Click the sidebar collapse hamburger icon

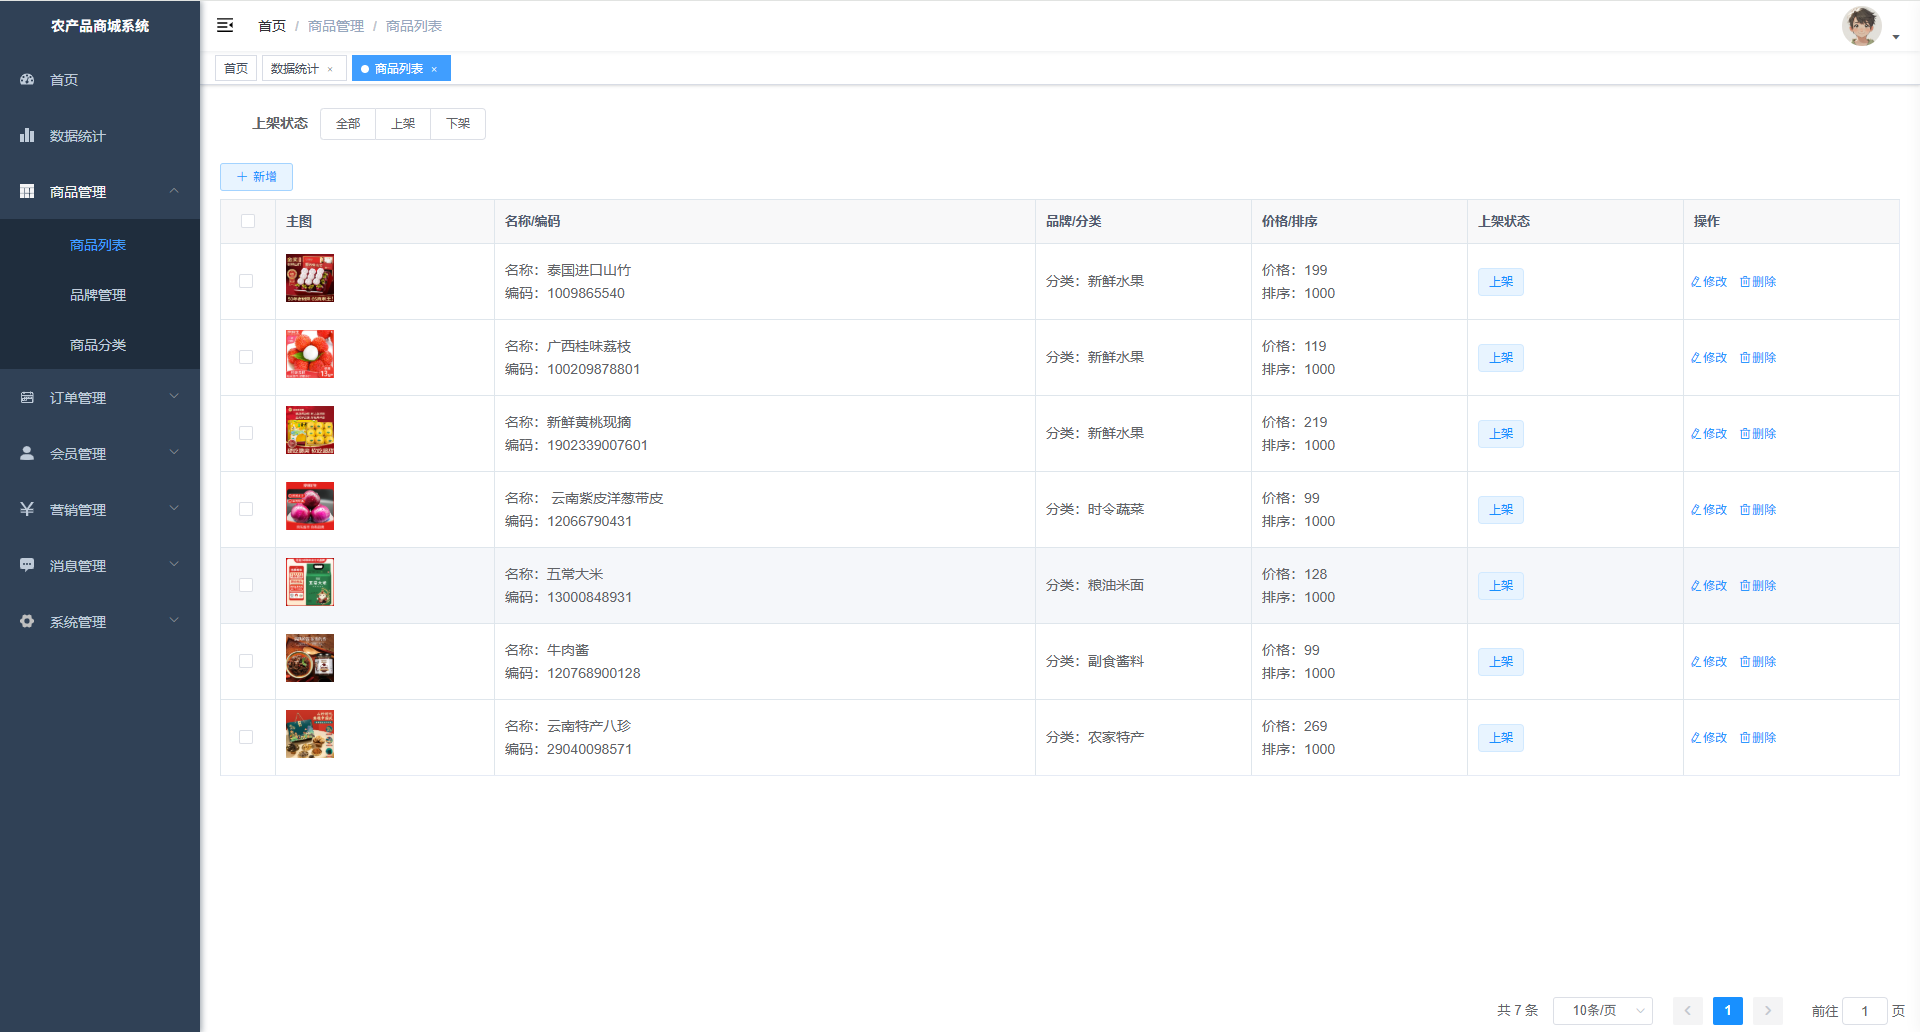tap(225, 25)
